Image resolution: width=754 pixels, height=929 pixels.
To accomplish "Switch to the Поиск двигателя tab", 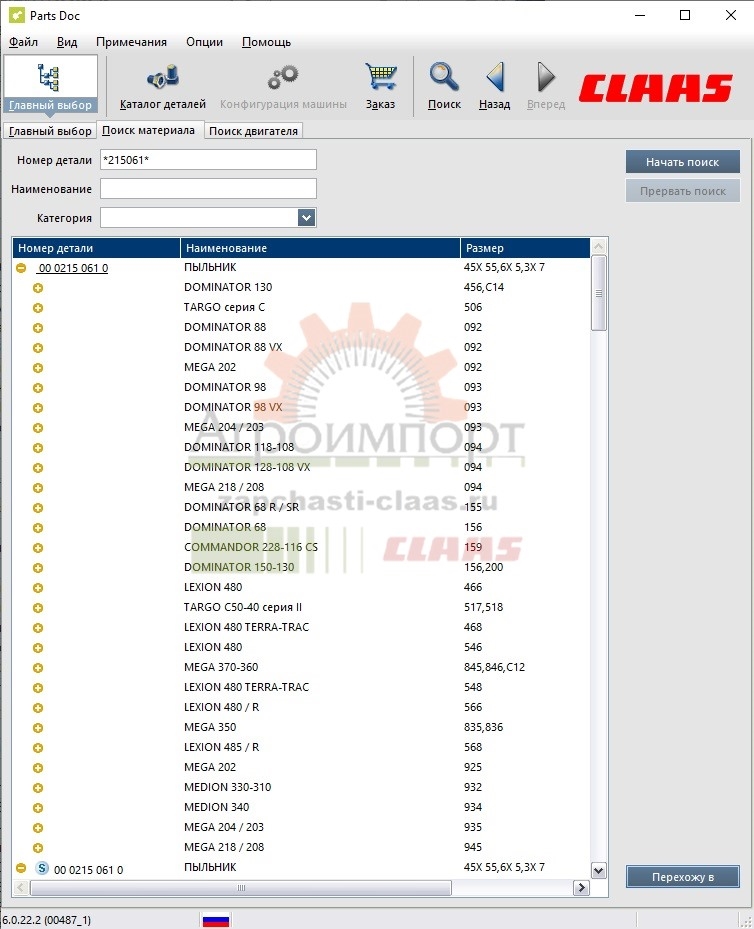I will click(254, 131).
